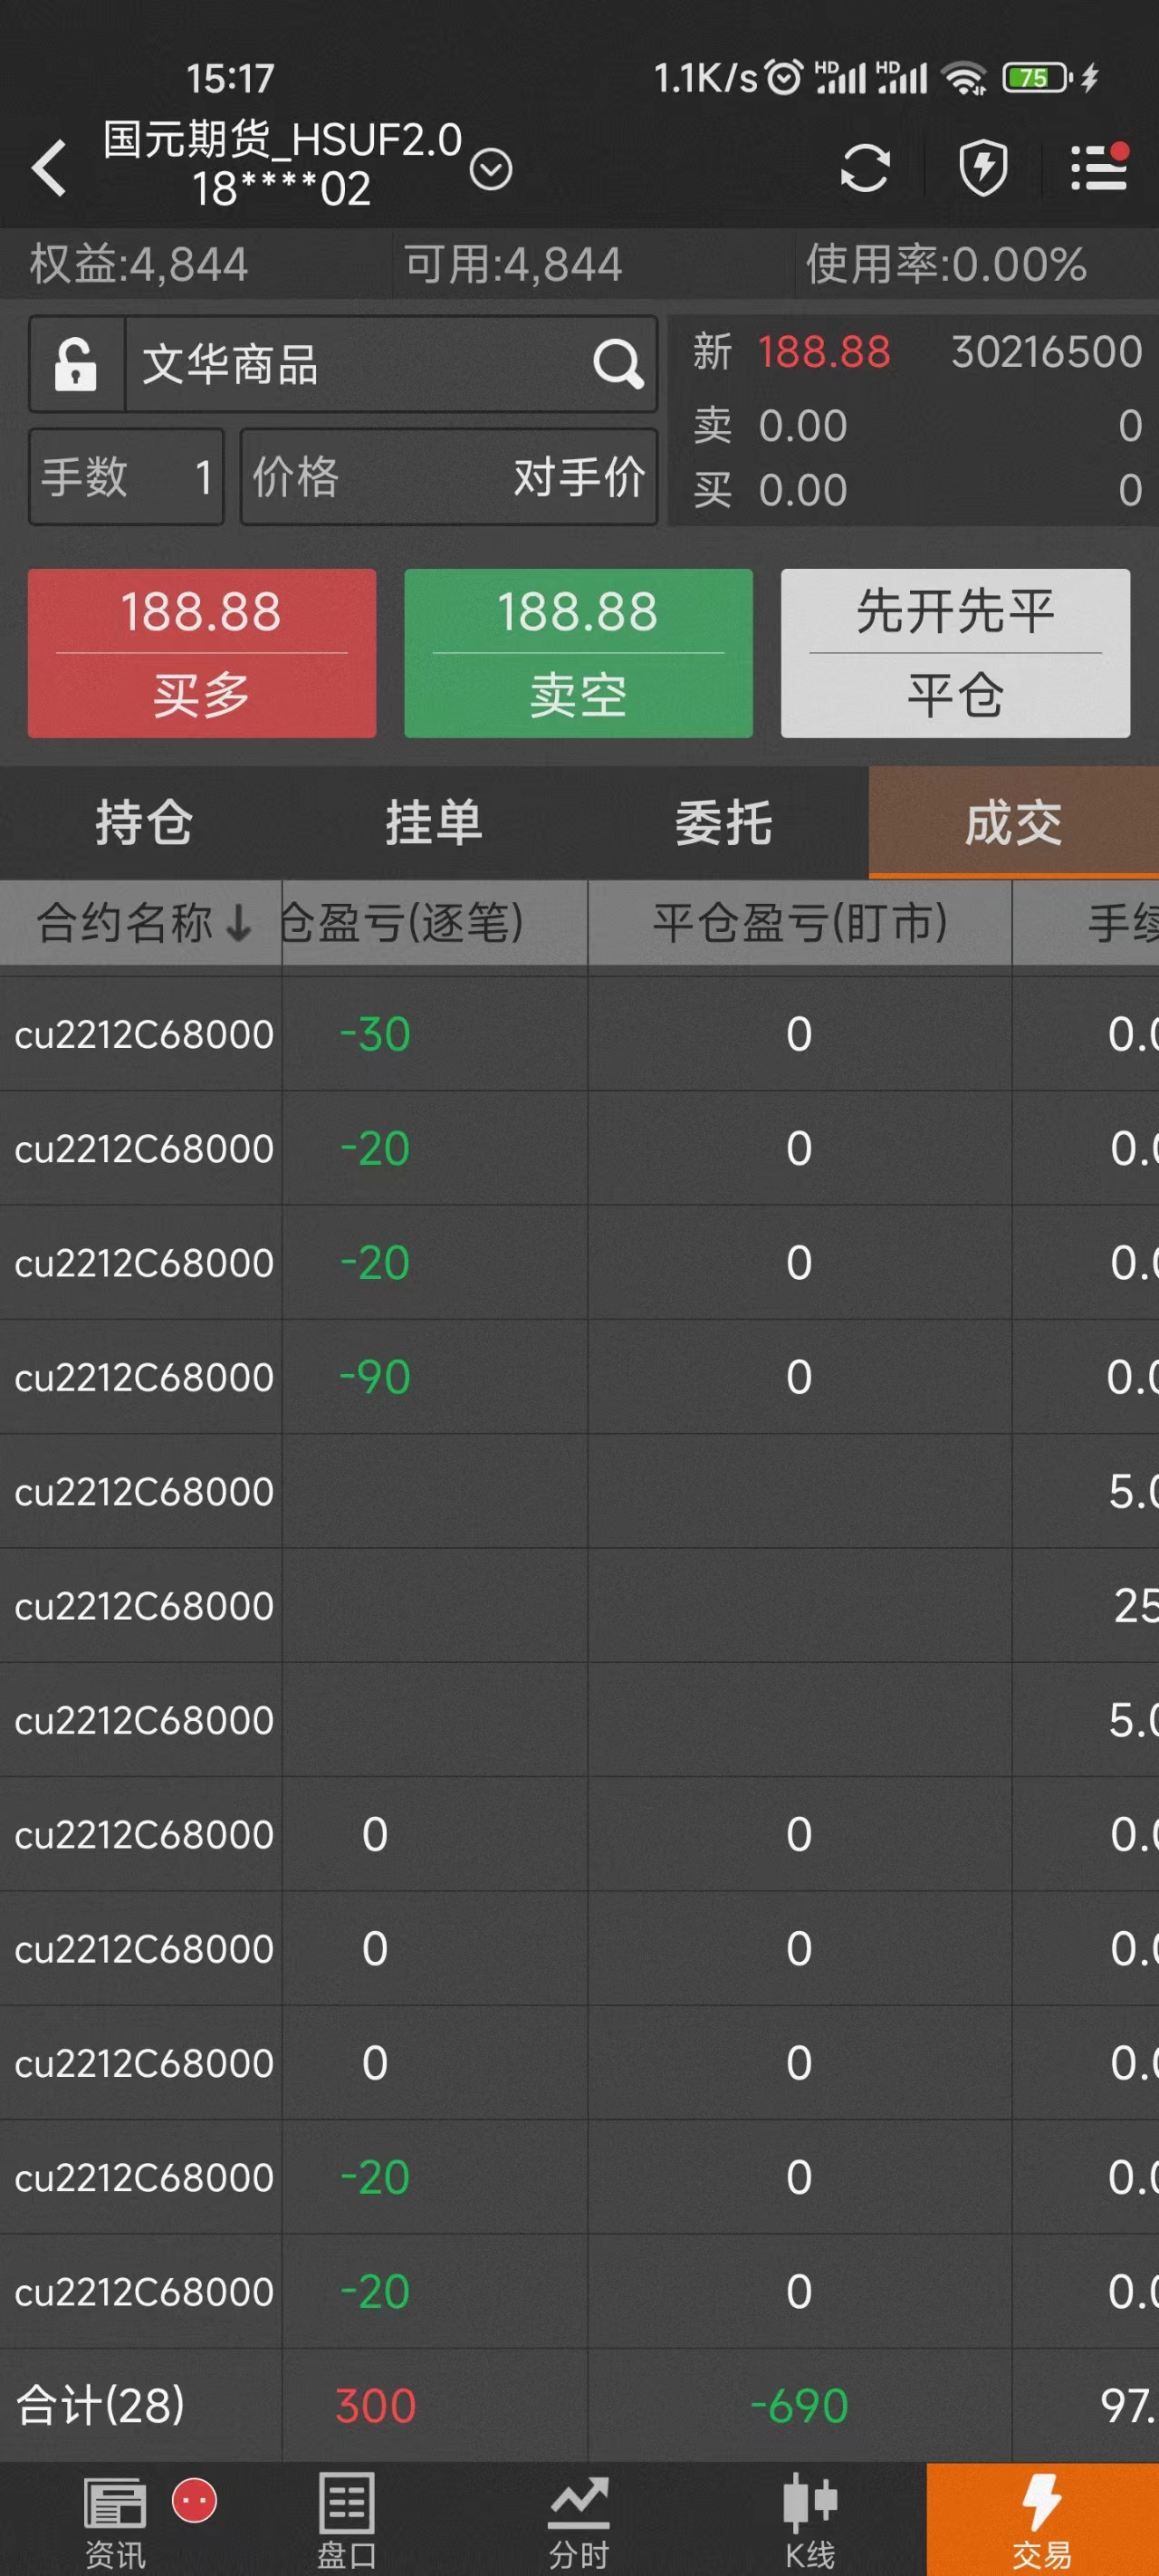Tap the Wi-Fi icon in status bar
The height and width of the screenshot is (2576, 1159).
[965, 77]
